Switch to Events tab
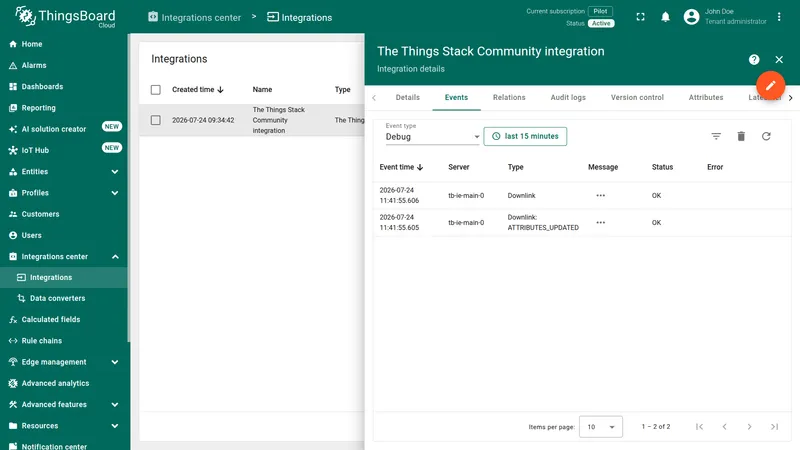 pyautogui.click(x=456, y=97)
